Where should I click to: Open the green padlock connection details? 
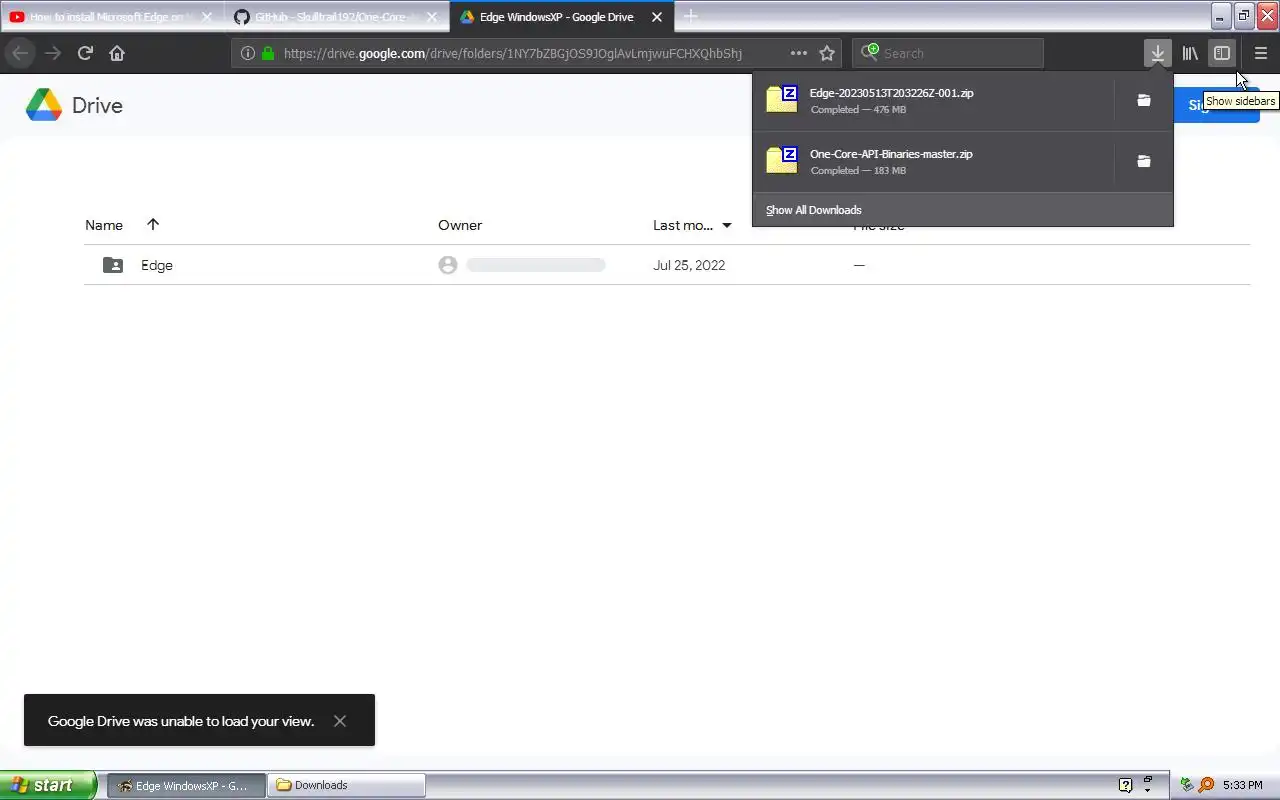[x=268, y=53]
